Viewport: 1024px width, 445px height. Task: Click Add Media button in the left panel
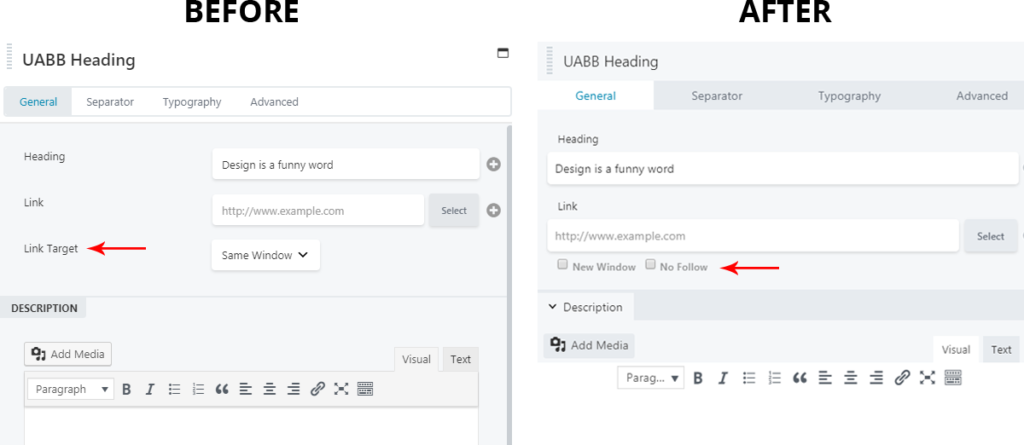pyautogui.click(x=68, y=354)
